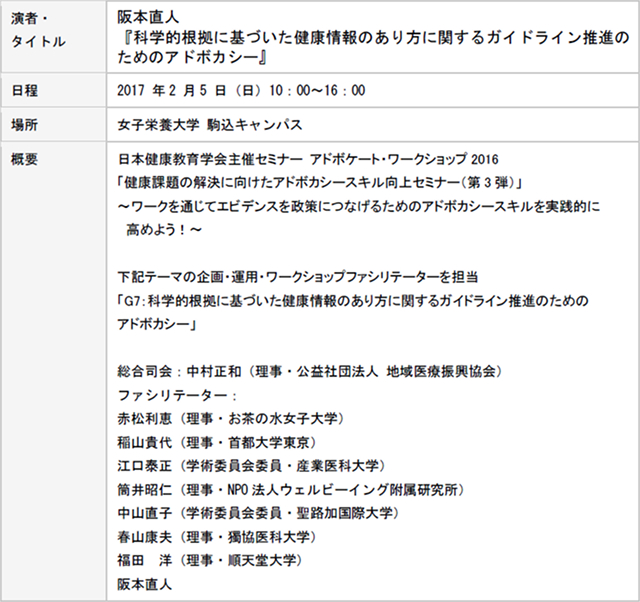The image size is (640, 602).
Task: Click the 日程 row label
Action: (x=24, y=90)
